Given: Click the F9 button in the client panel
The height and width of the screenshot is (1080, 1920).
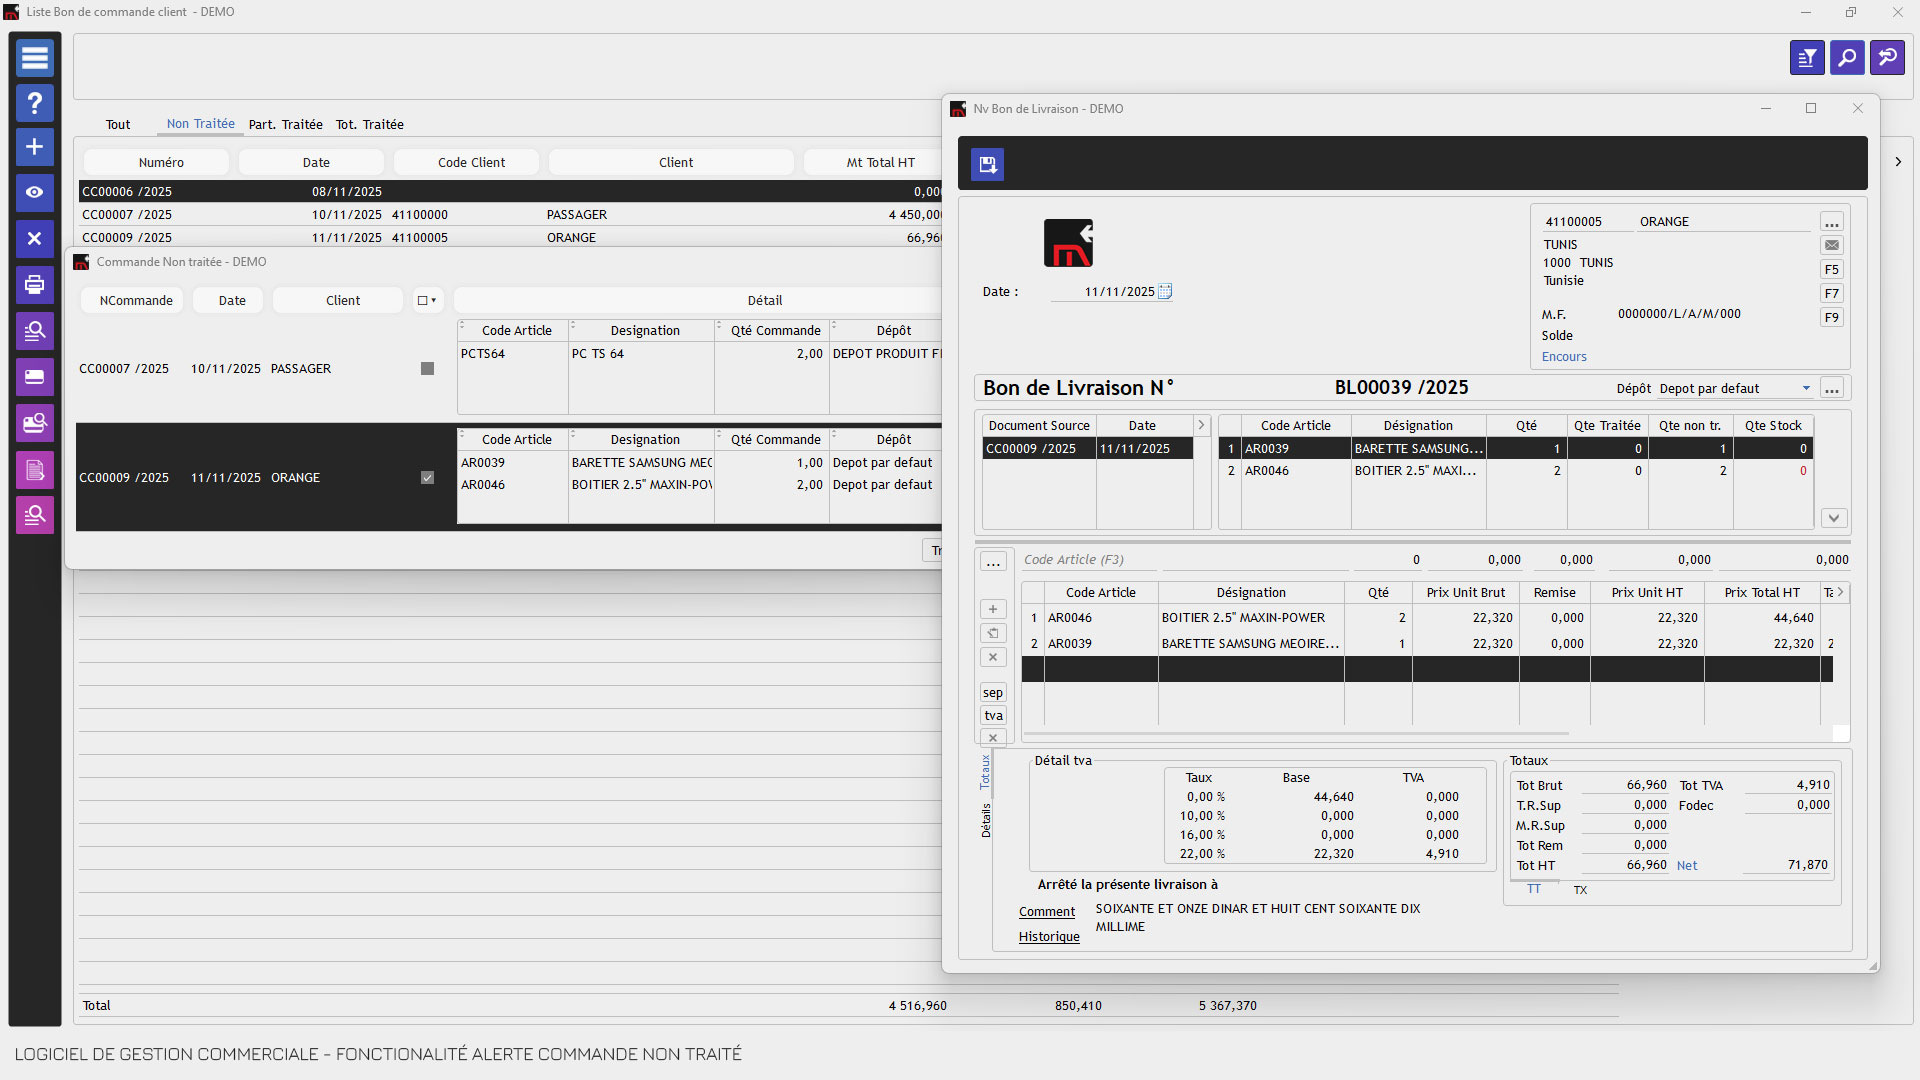Looking at the screenshot, I should pyautogui.click(x=1832, y=318).
